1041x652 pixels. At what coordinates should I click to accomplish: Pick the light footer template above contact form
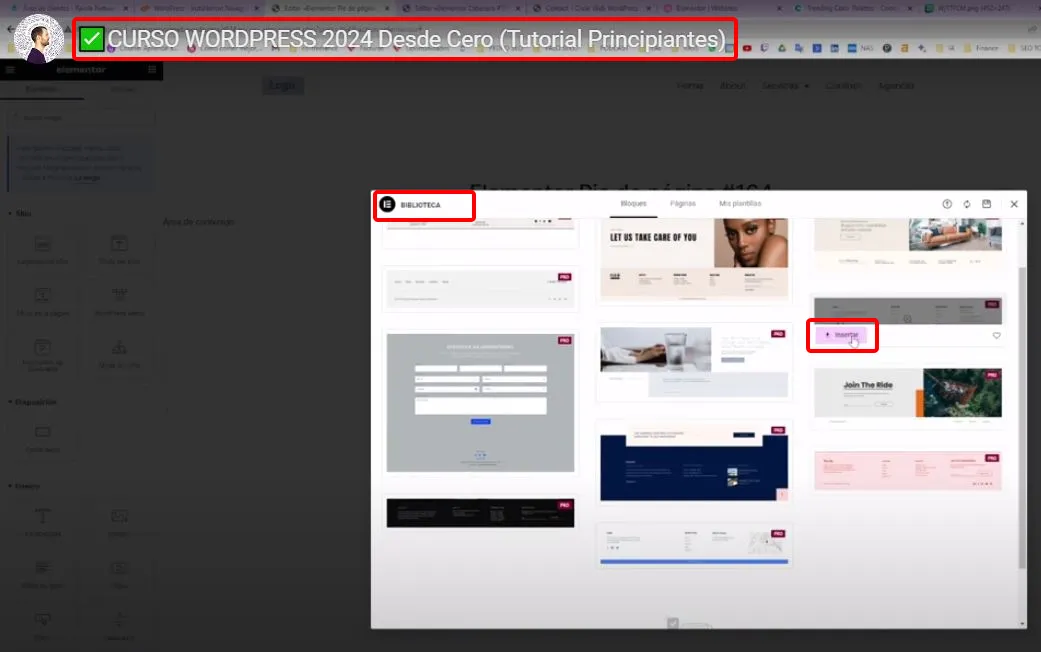[480, 289]
